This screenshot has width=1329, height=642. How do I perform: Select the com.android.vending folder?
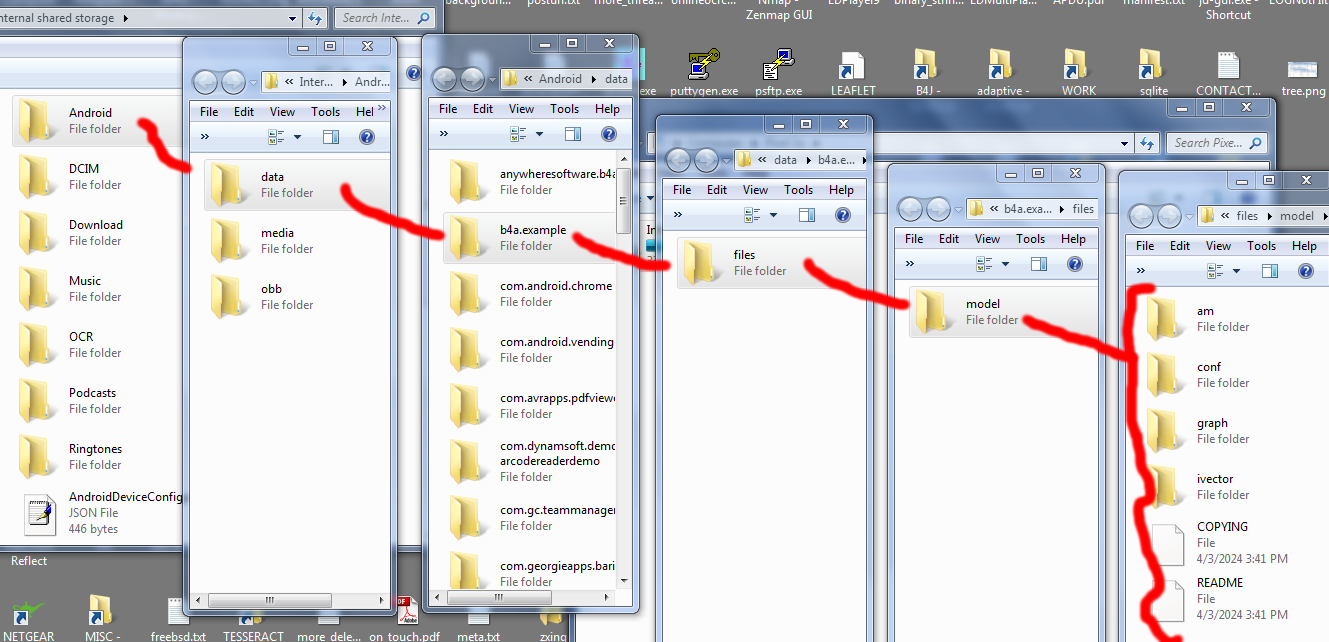tap(530, 350)
